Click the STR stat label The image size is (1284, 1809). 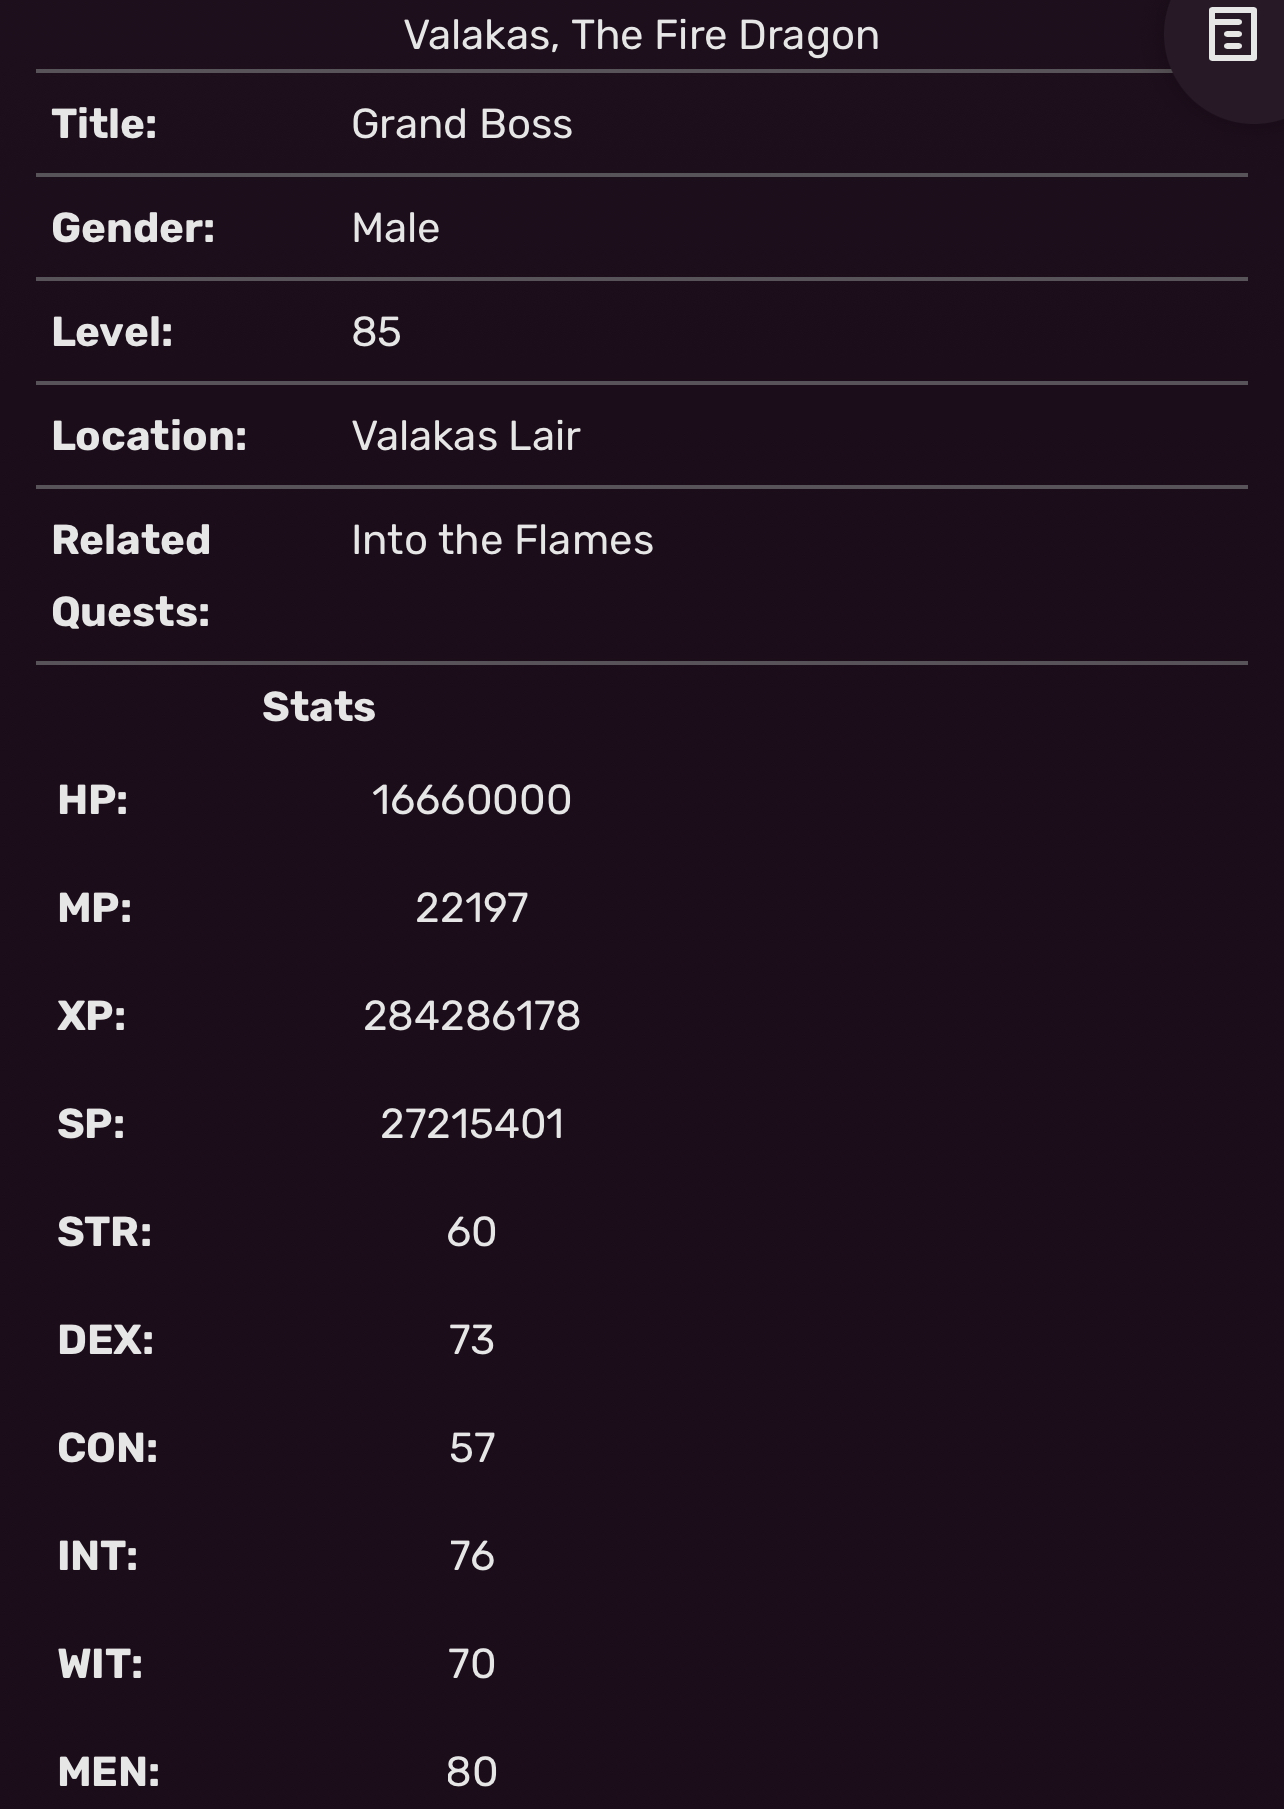tap(105, 1232)
